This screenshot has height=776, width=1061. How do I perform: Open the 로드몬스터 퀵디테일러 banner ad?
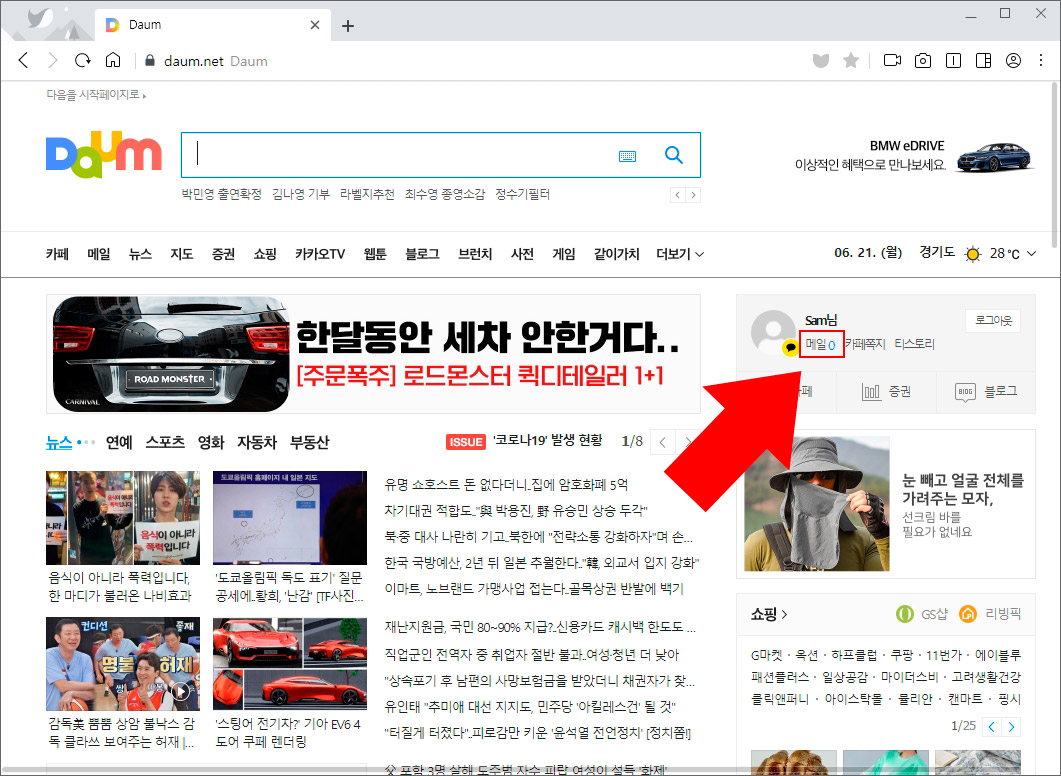pyautogui.click(x=374, y=354)
